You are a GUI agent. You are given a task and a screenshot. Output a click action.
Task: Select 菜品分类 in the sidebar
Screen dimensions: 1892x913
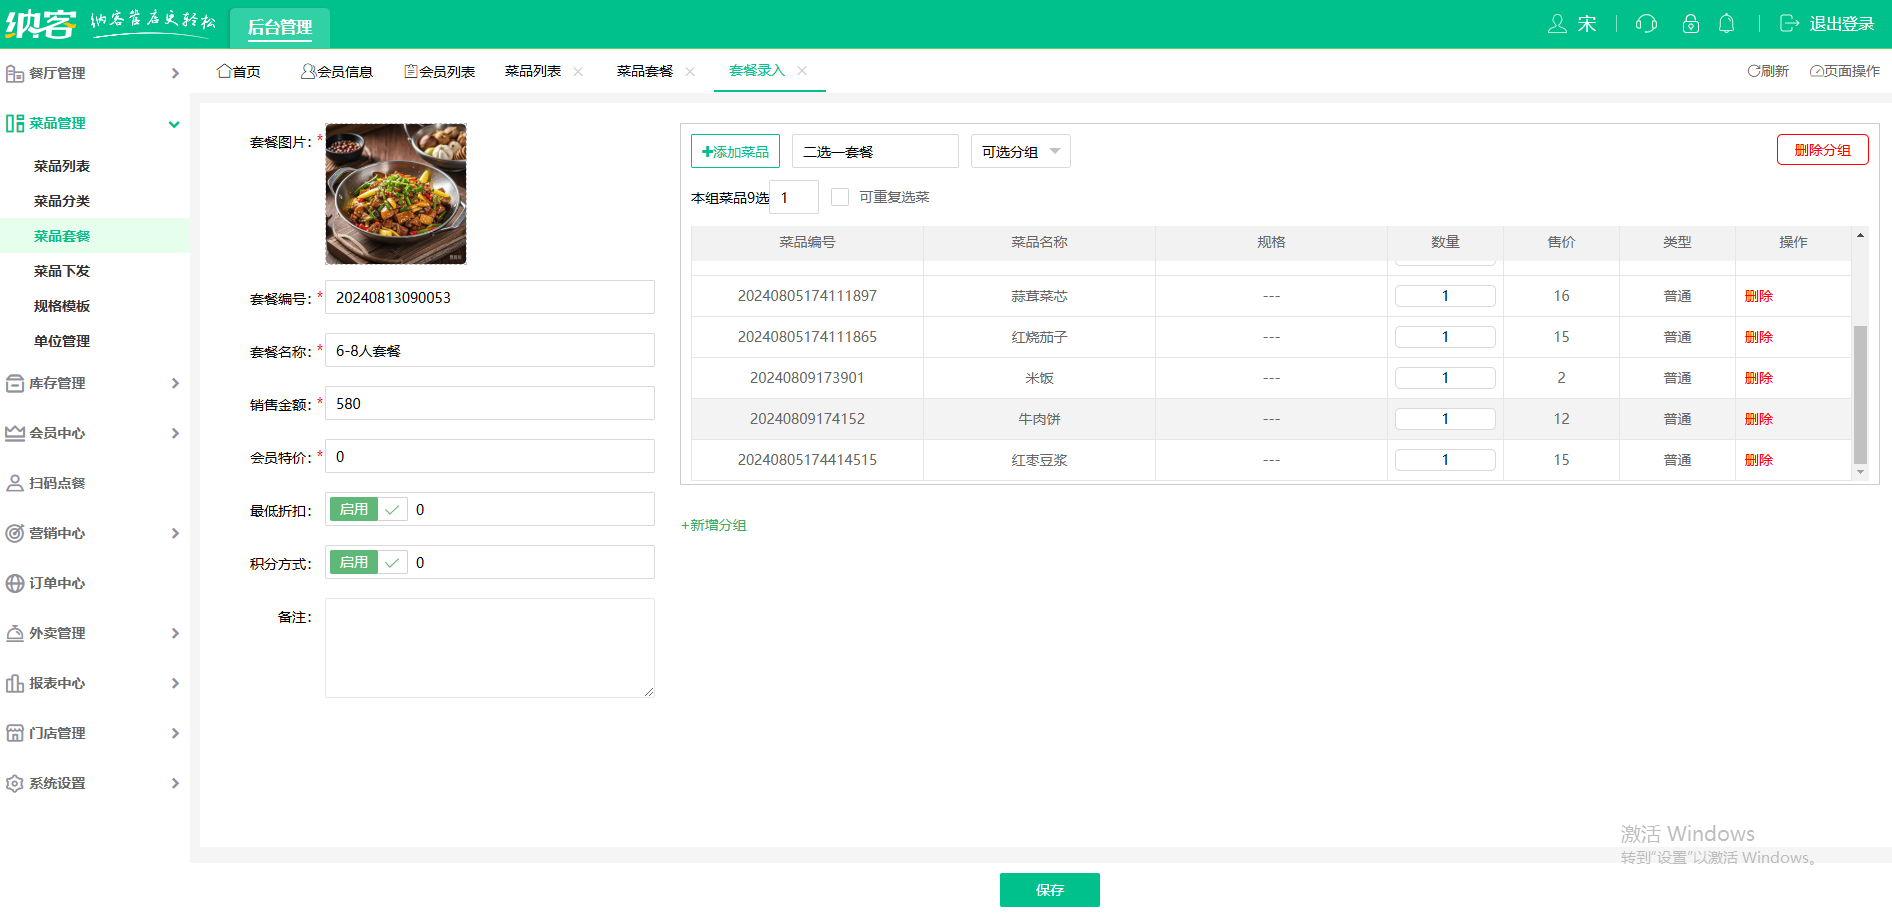click(62, 201)
